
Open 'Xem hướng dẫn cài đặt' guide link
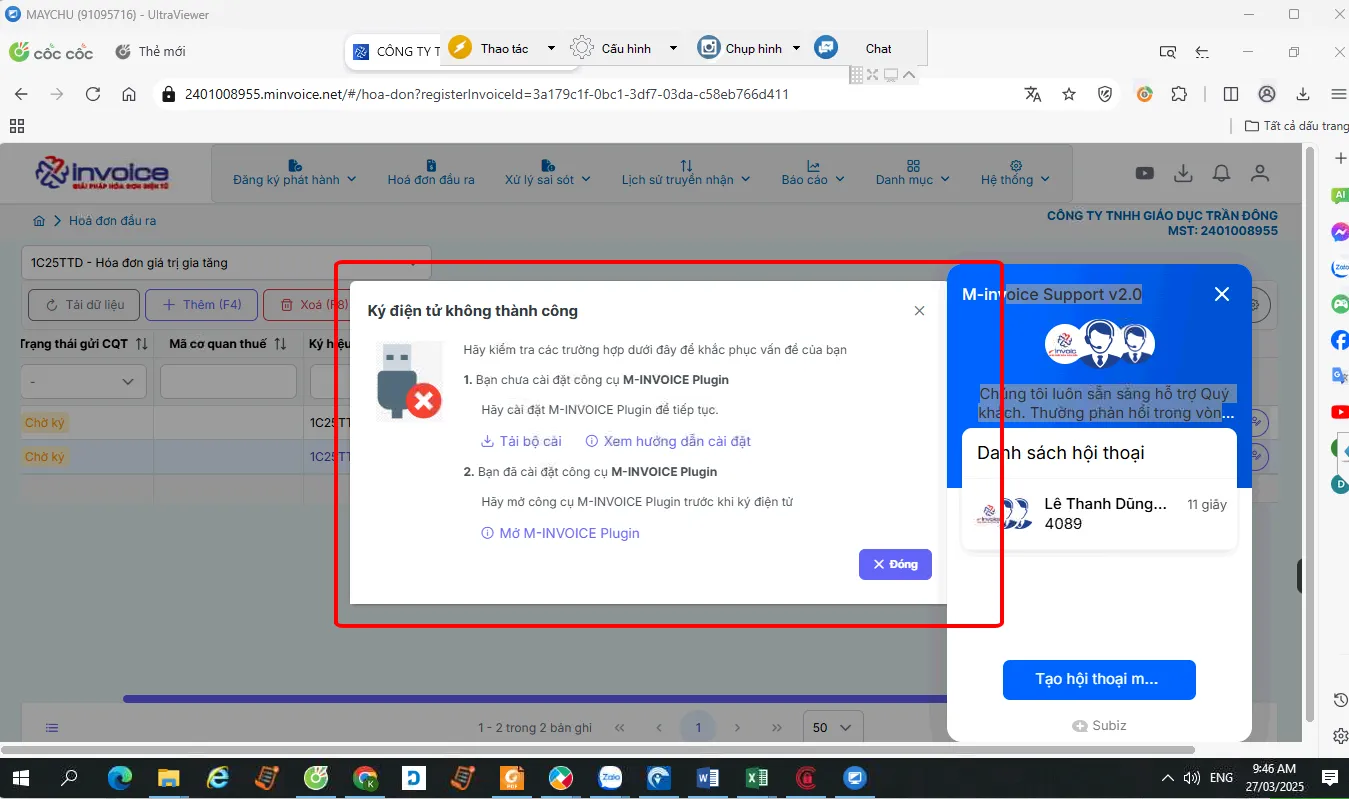click(x=668, y=441)
